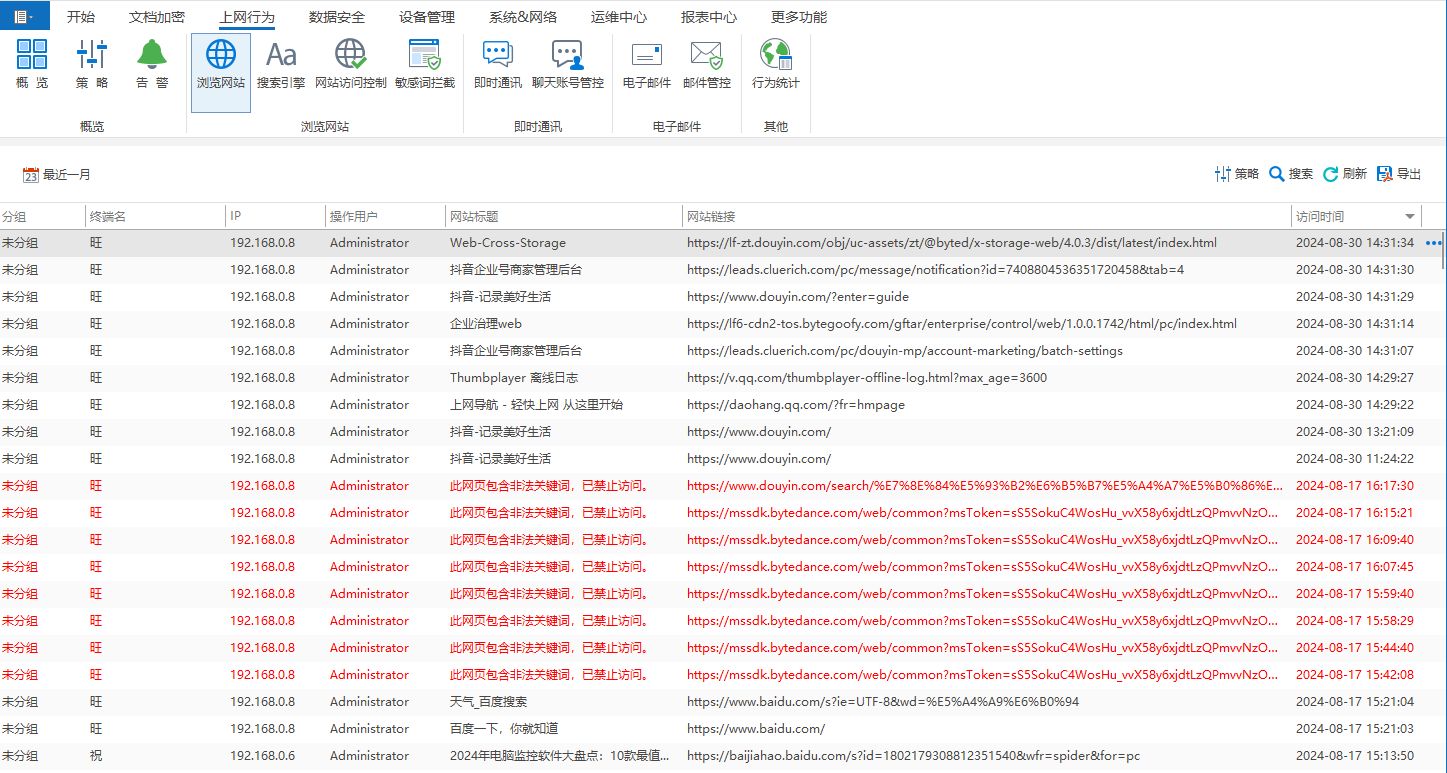Viewport: 1447px width, 773px height.
Task: Sort by the 网站链接 column header
Action: click(987, 216)
